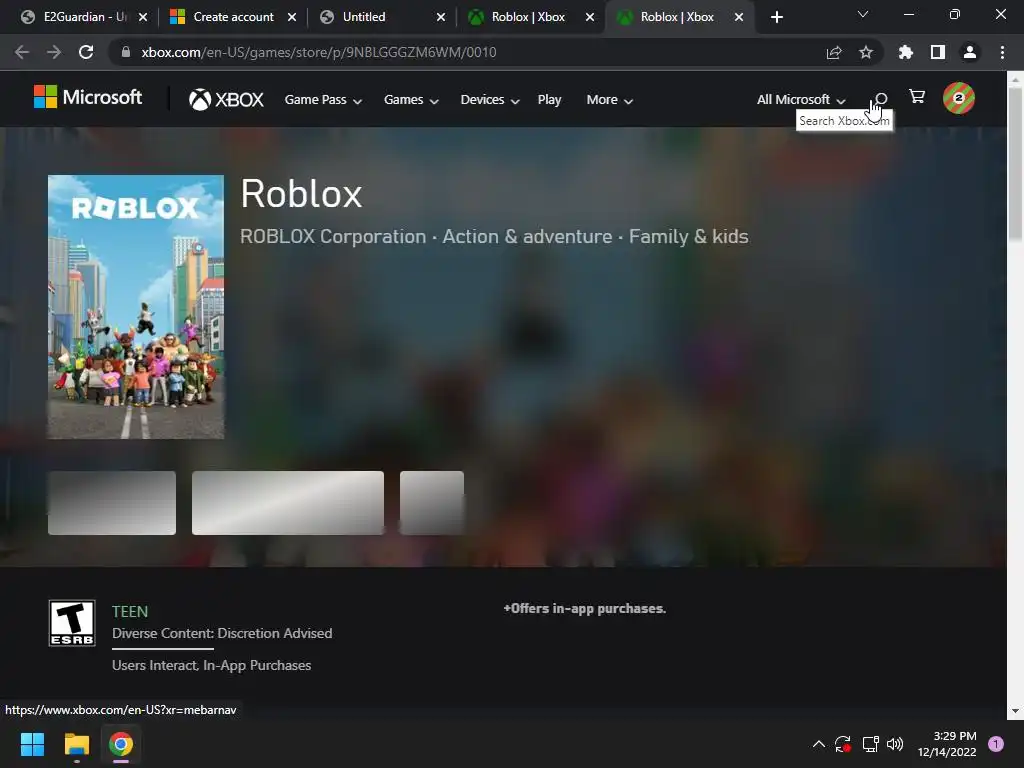Screen dimensions: 1024x768
Task: Open the volume control
Action: pyautogui.click(x=895, y=744)
